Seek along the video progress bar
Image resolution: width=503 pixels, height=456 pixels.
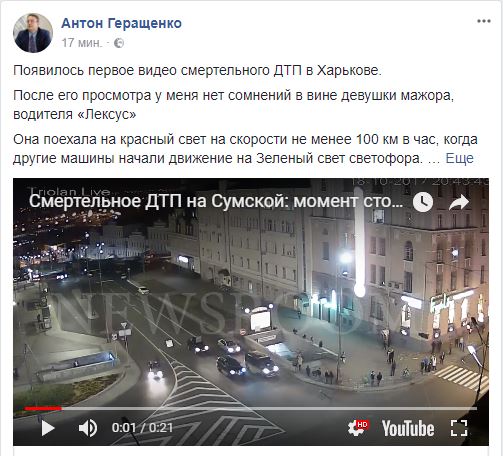[251, 408]
